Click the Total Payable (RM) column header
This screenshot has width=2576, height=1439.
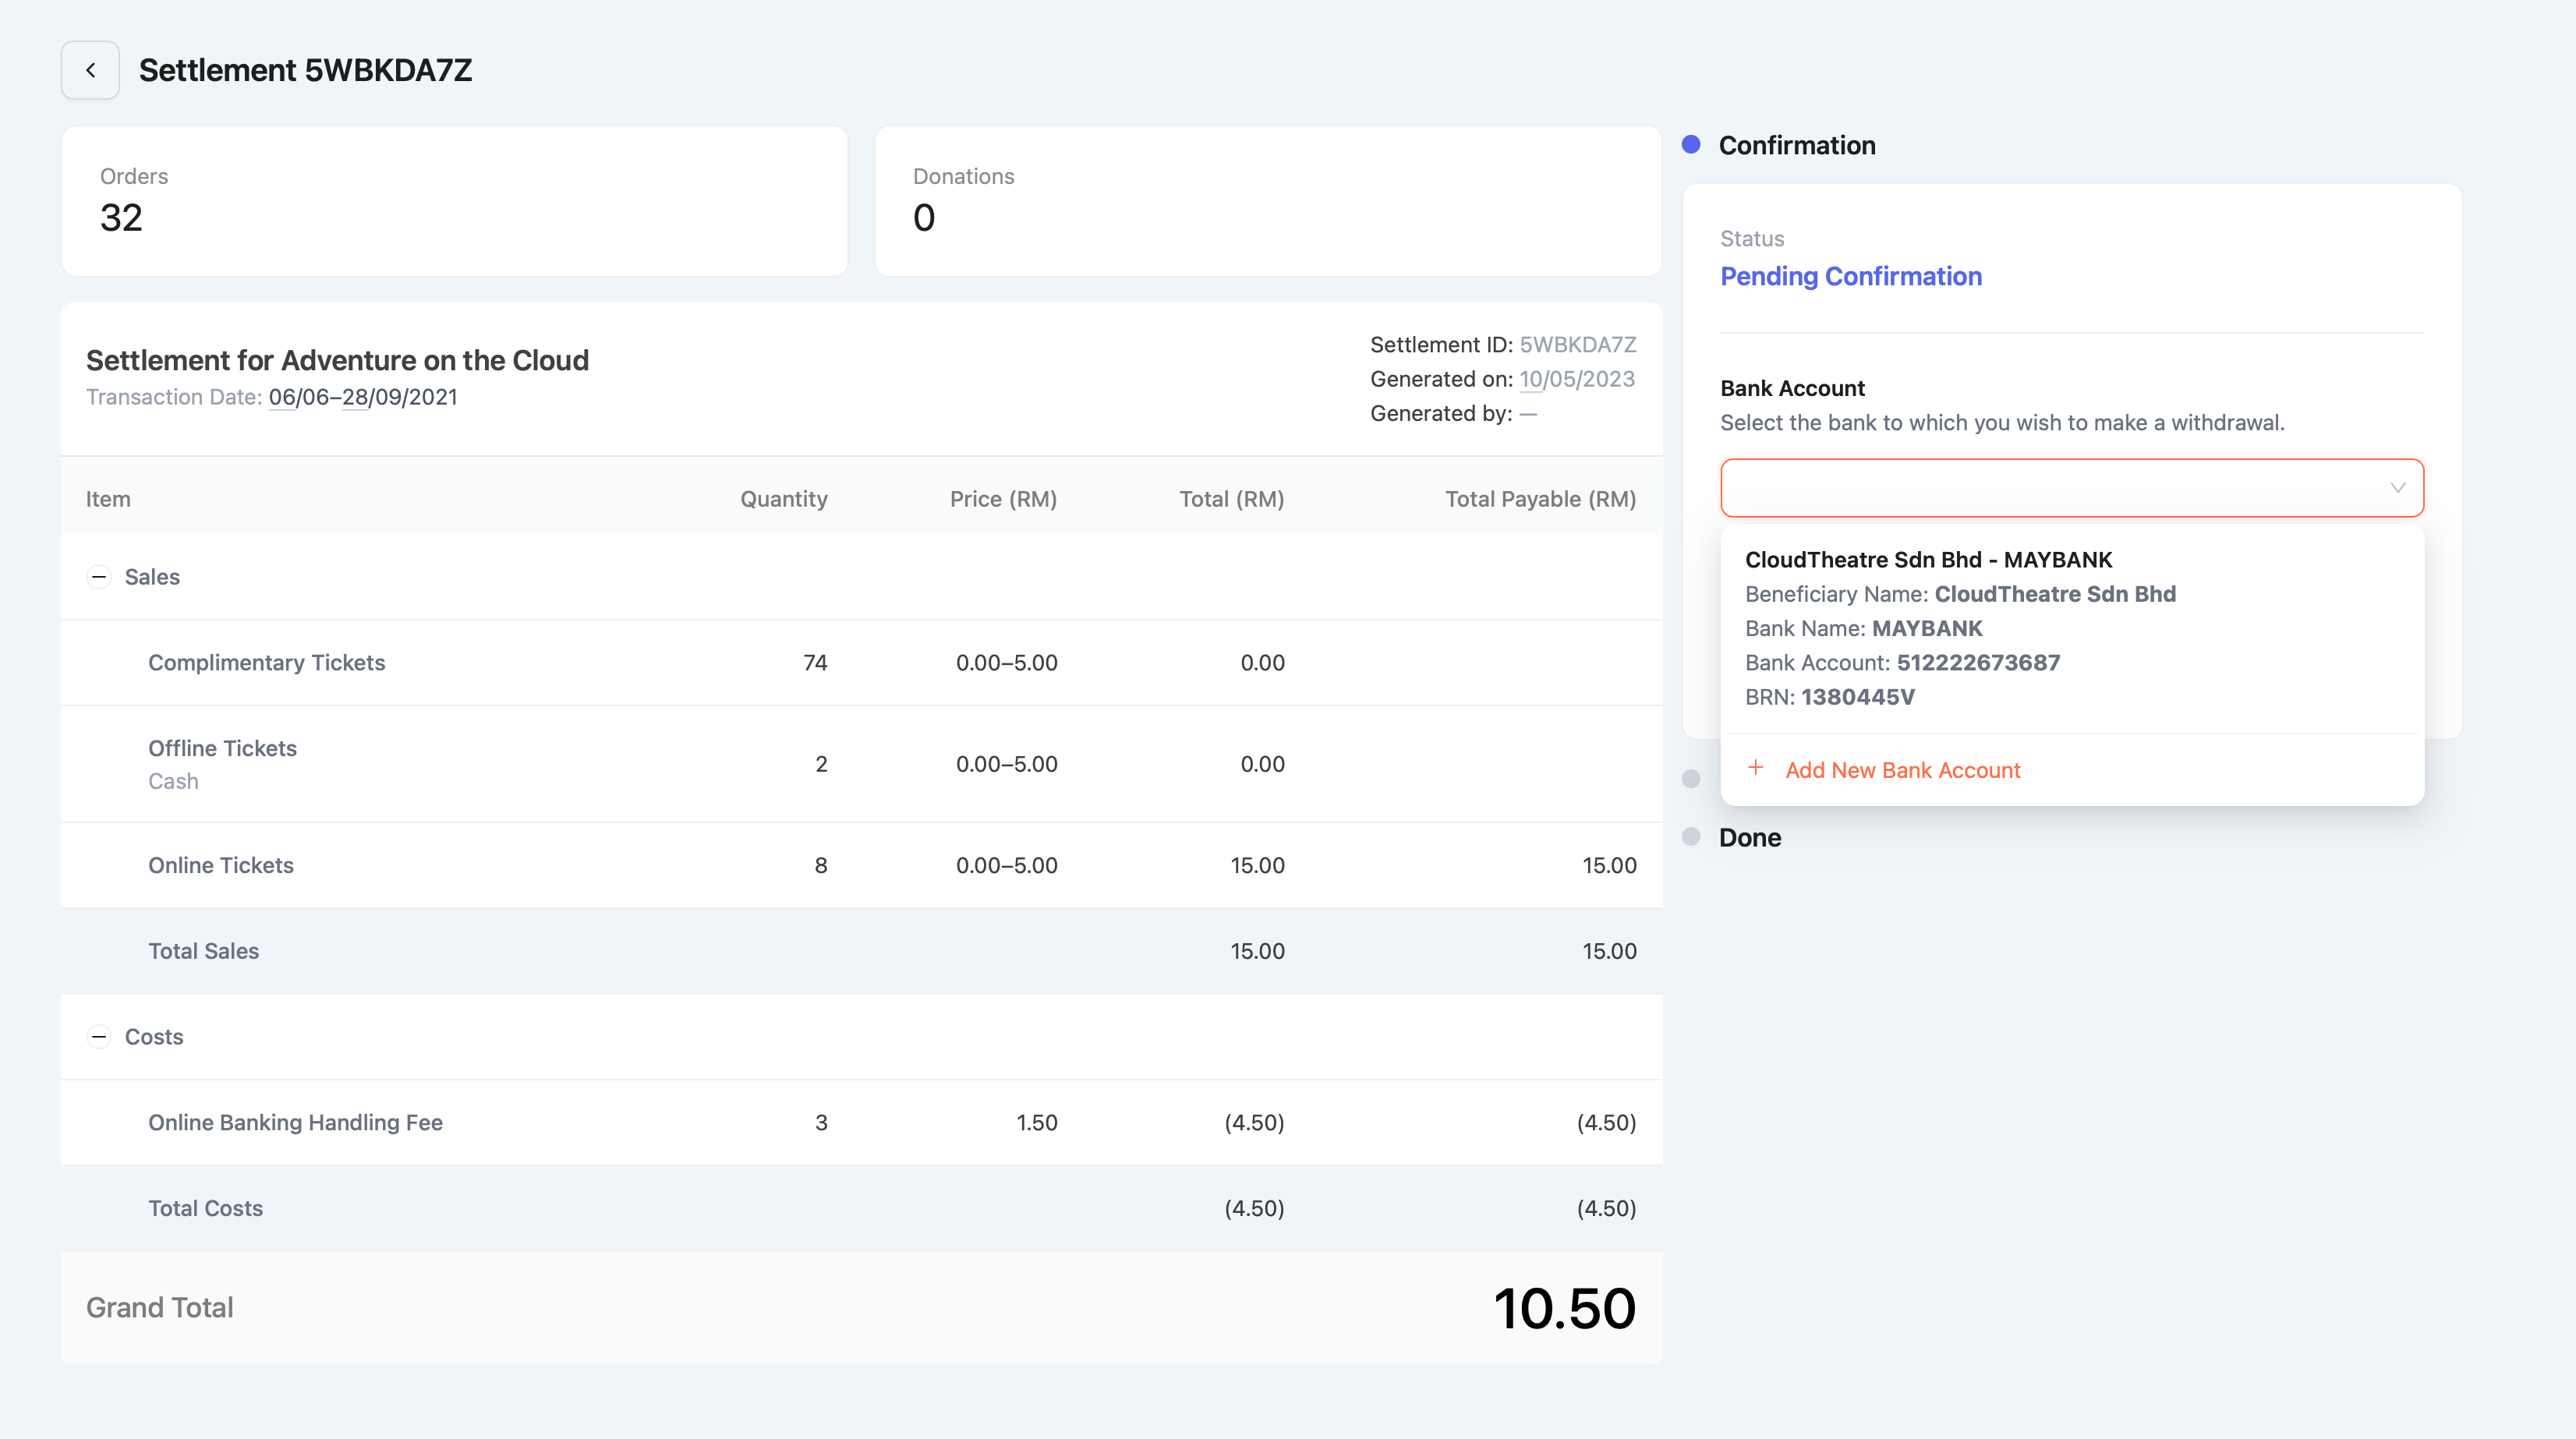(x=1540, y=499)
